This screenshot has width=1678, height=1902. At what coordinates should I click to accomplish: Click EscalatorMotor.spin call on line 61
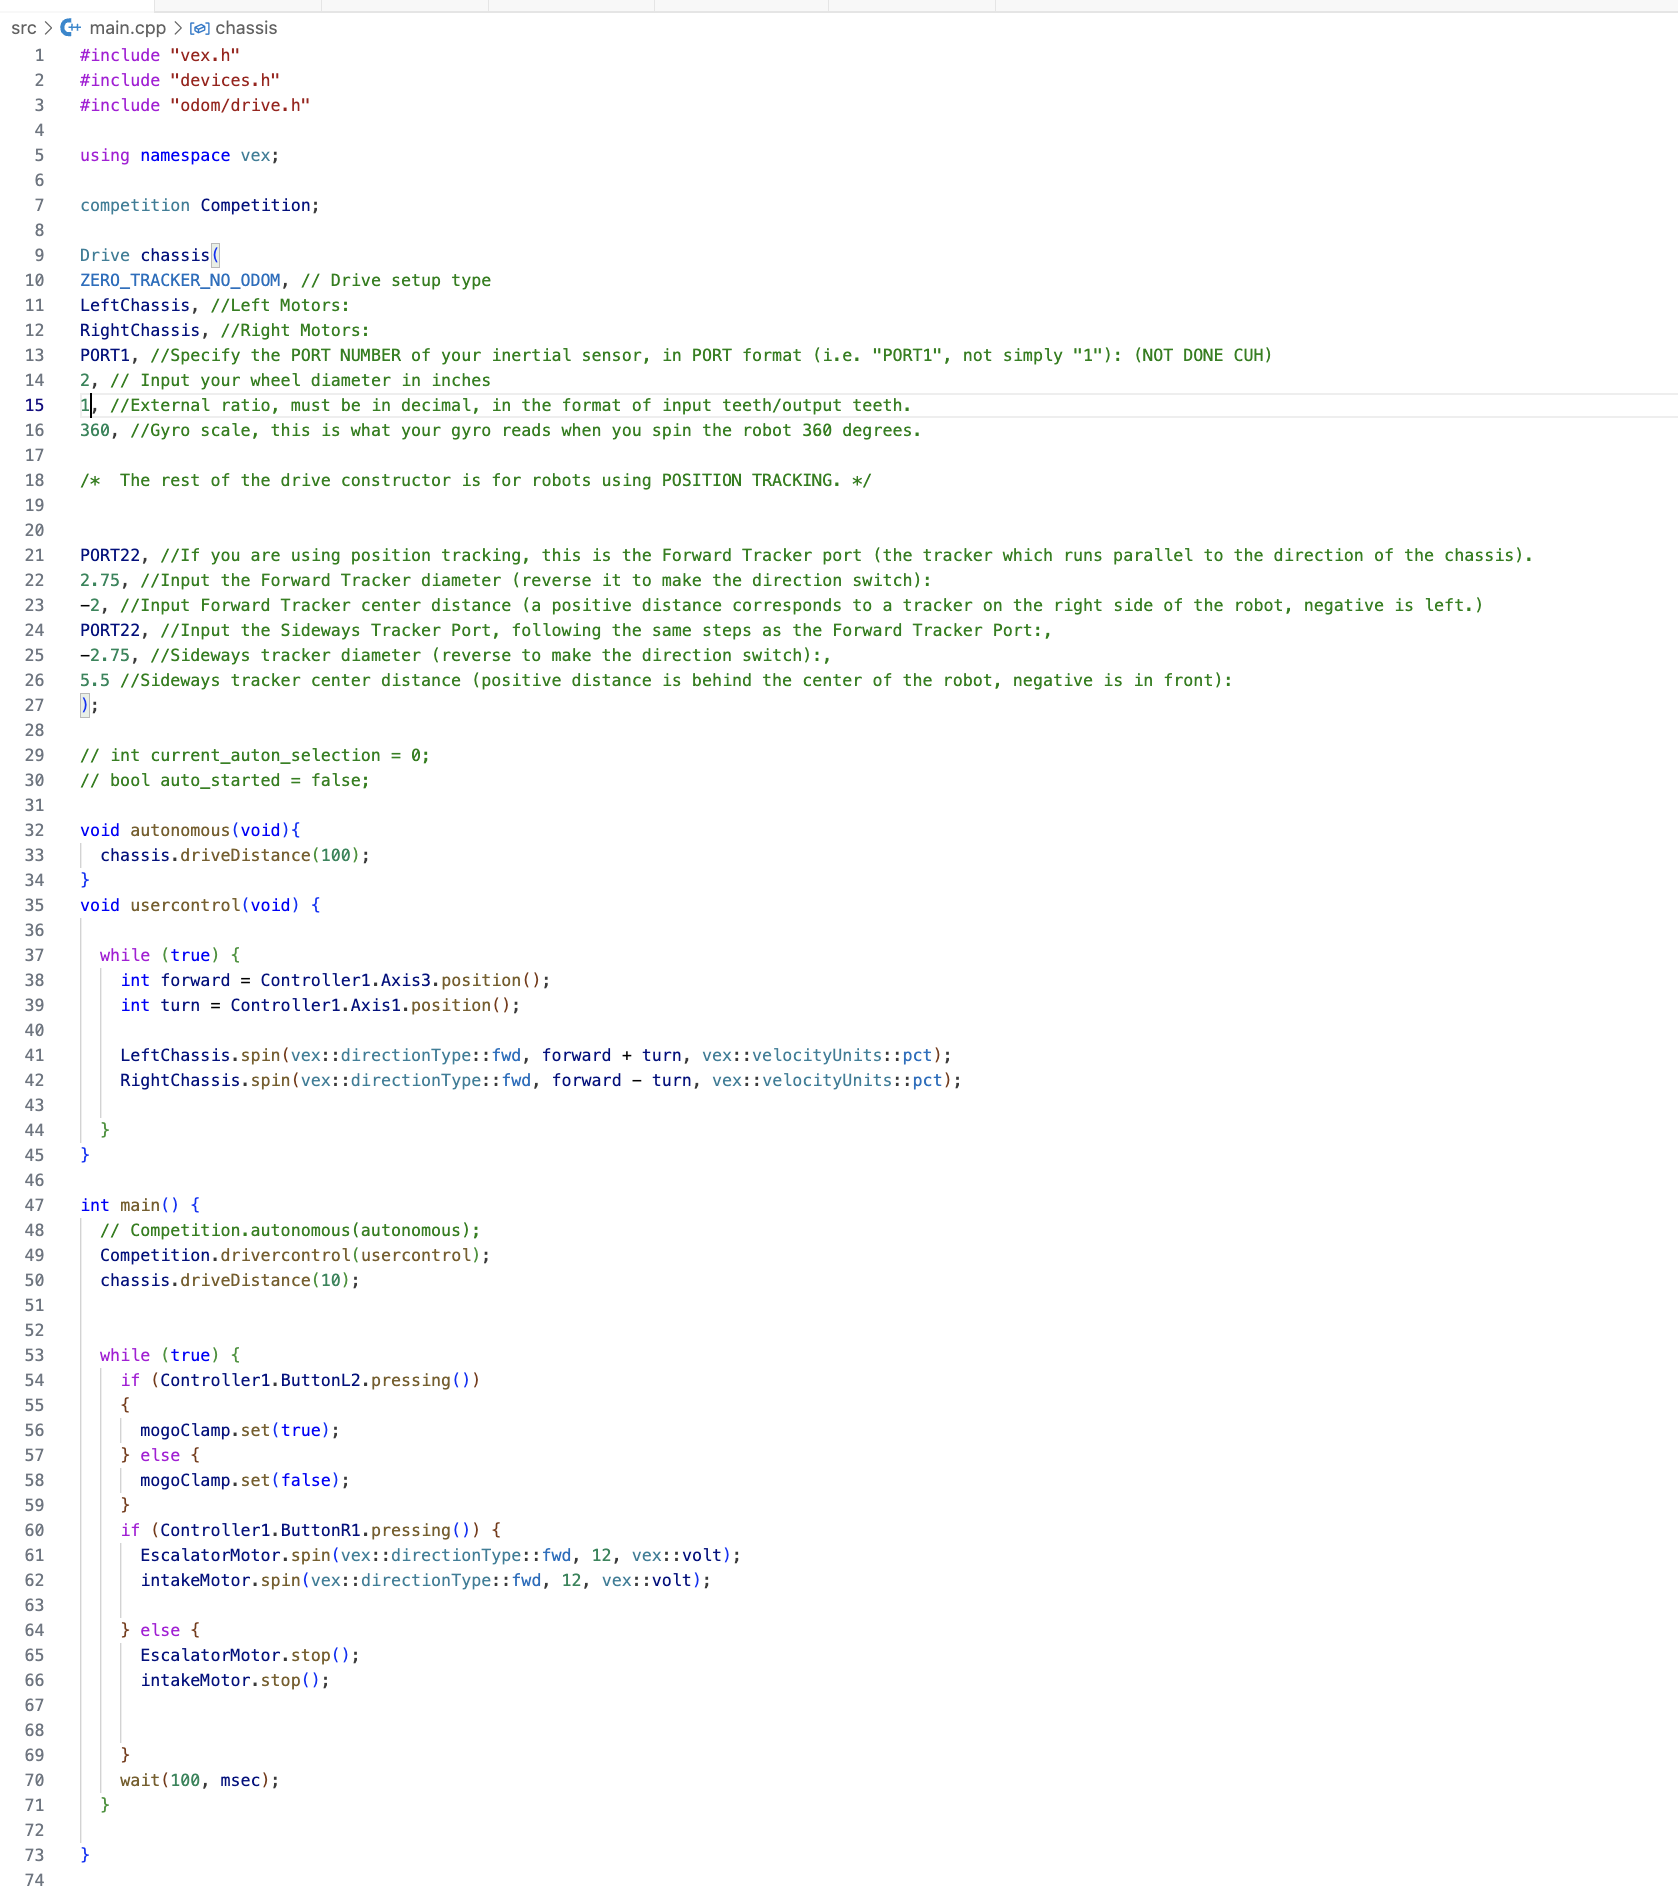440,1555
